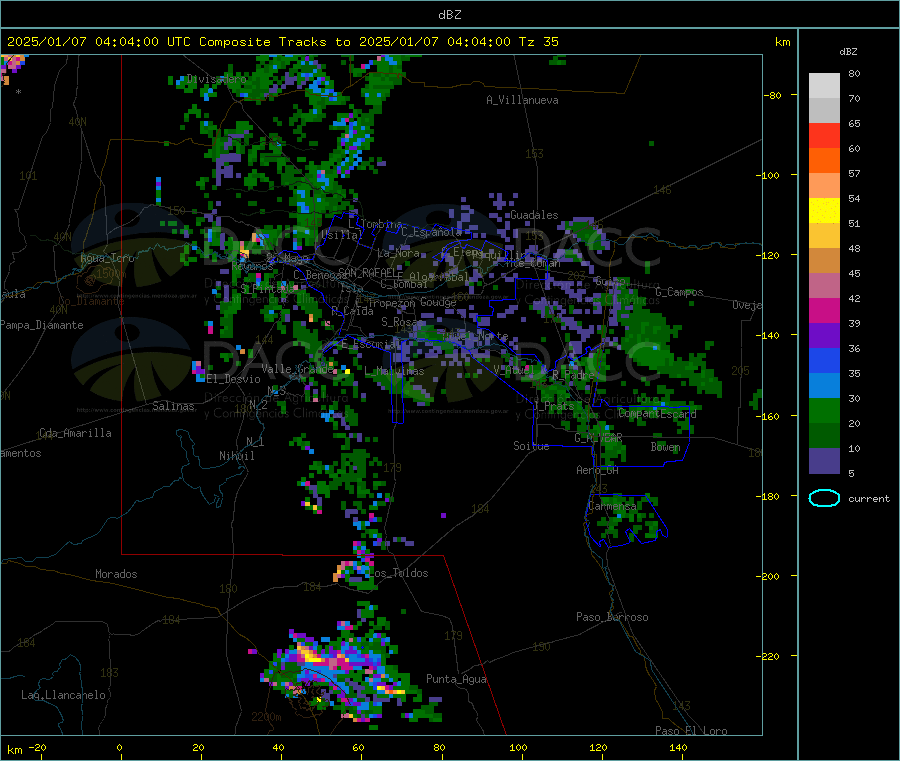The height and width of the screenshot is (761, 900).
Task: Click the Nihuil map label
Action: pyautogui.click(x=236, y=456)
